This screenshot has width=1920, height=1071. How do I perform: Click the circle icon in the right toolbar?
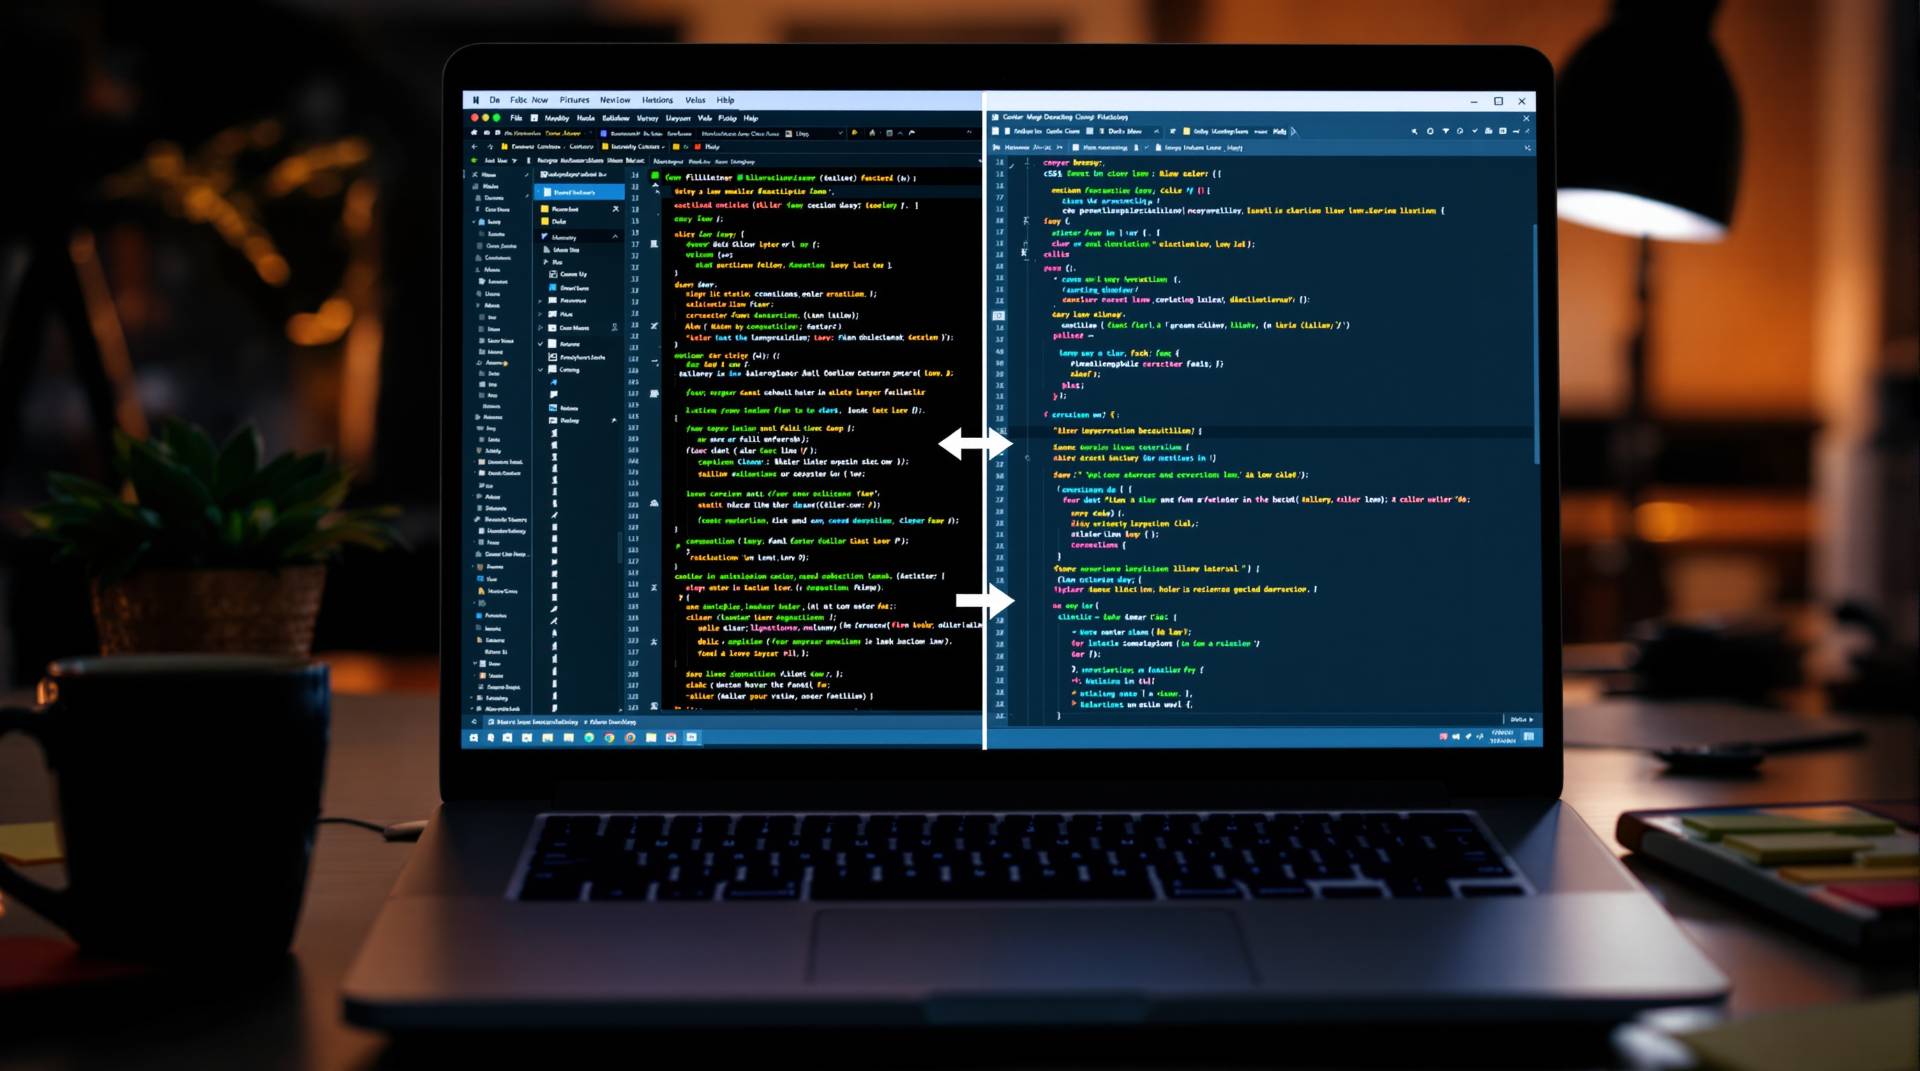1430,132
